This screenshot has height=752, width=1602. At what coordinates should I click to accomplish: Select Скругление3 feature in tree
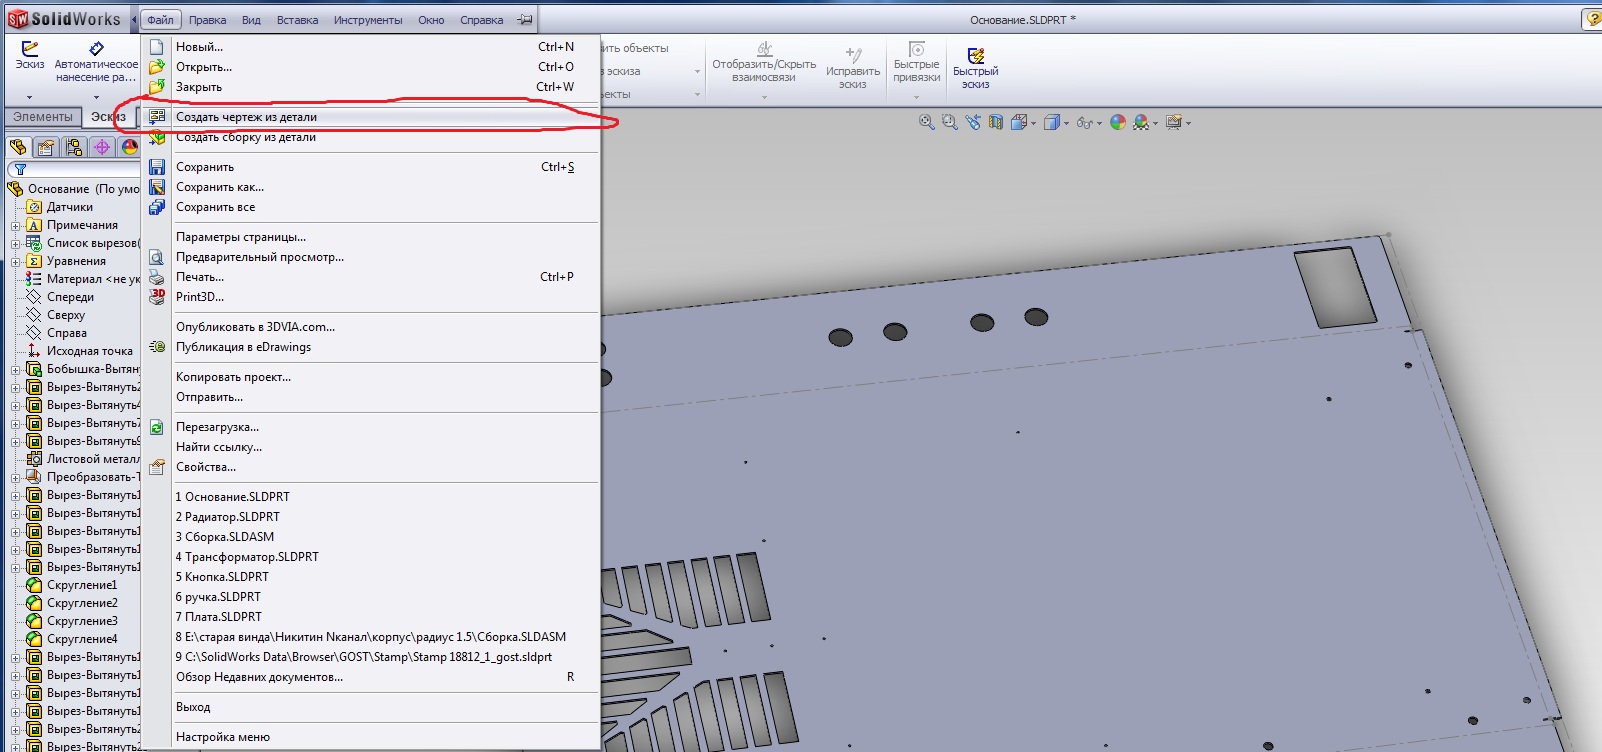pos(82,621)
